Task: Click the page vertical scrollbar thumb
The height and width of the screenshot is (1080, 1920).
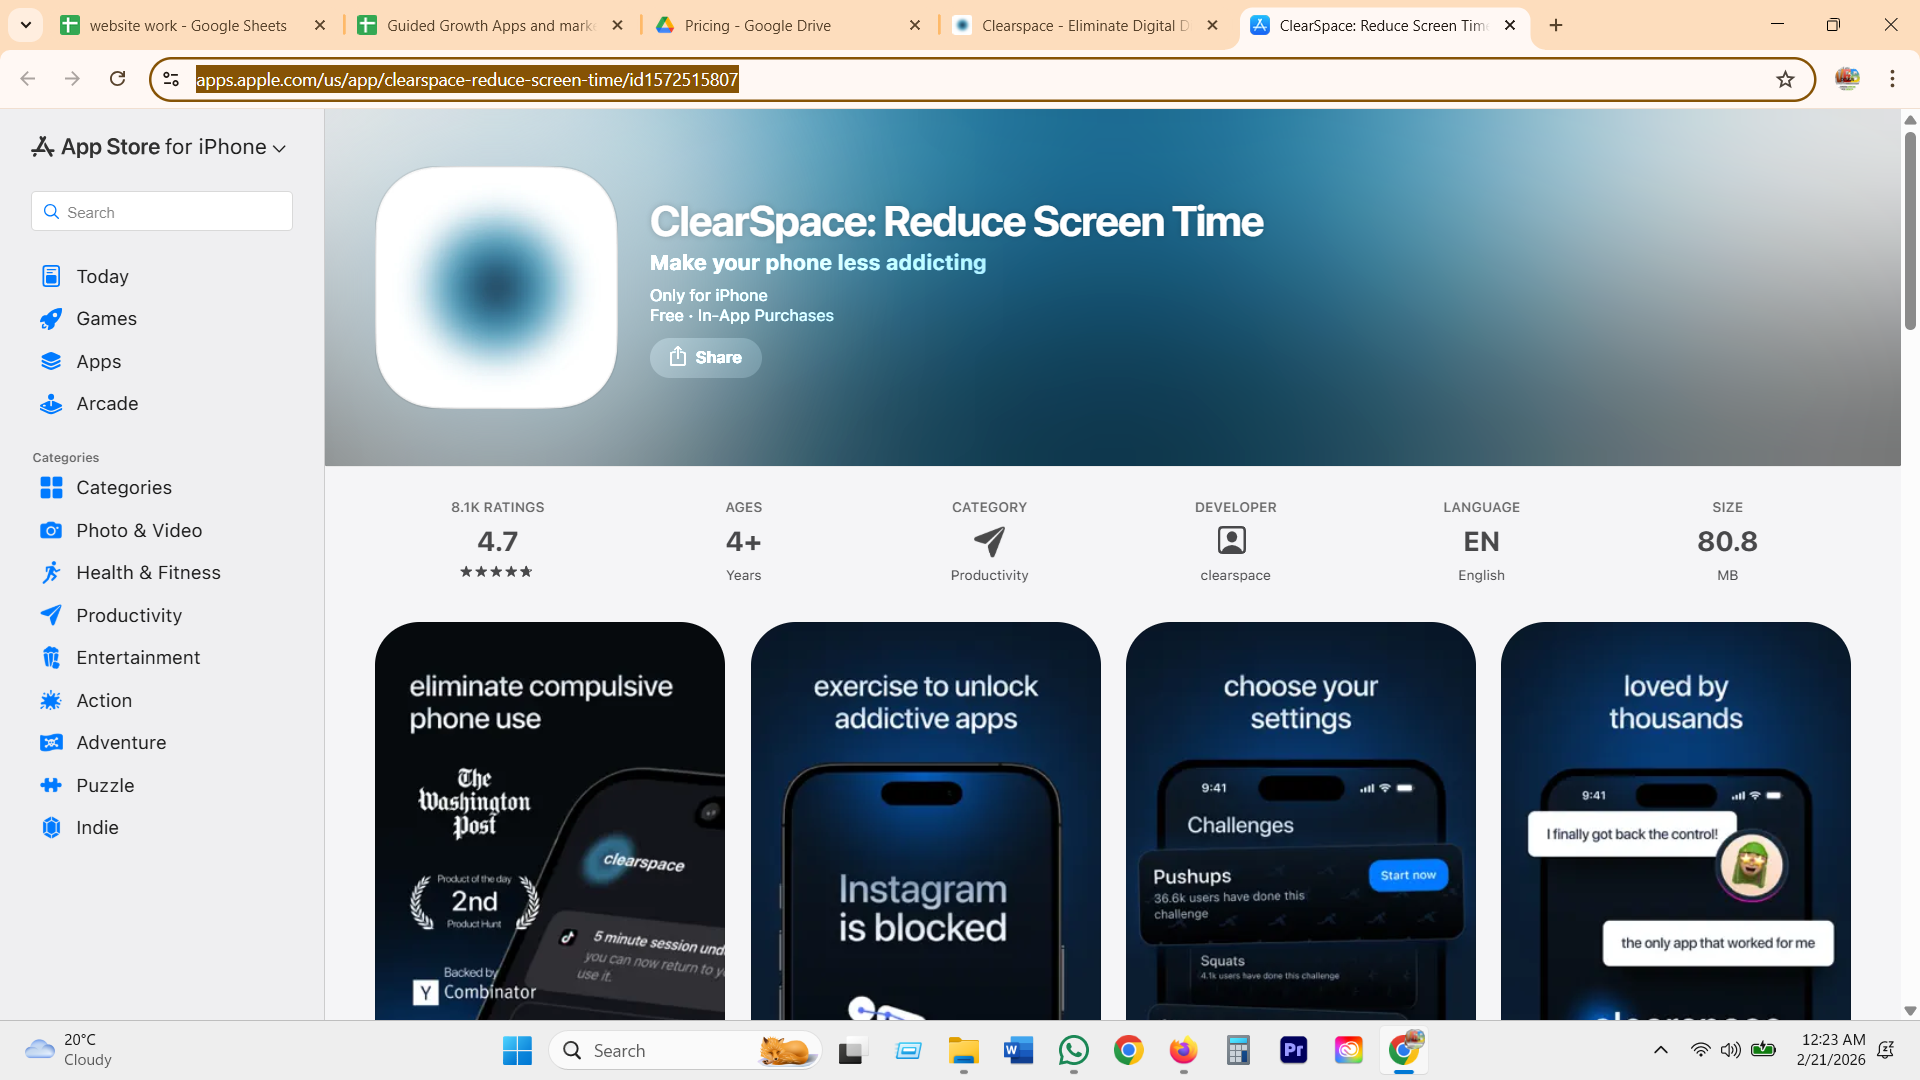Action: coord(1910,230)
